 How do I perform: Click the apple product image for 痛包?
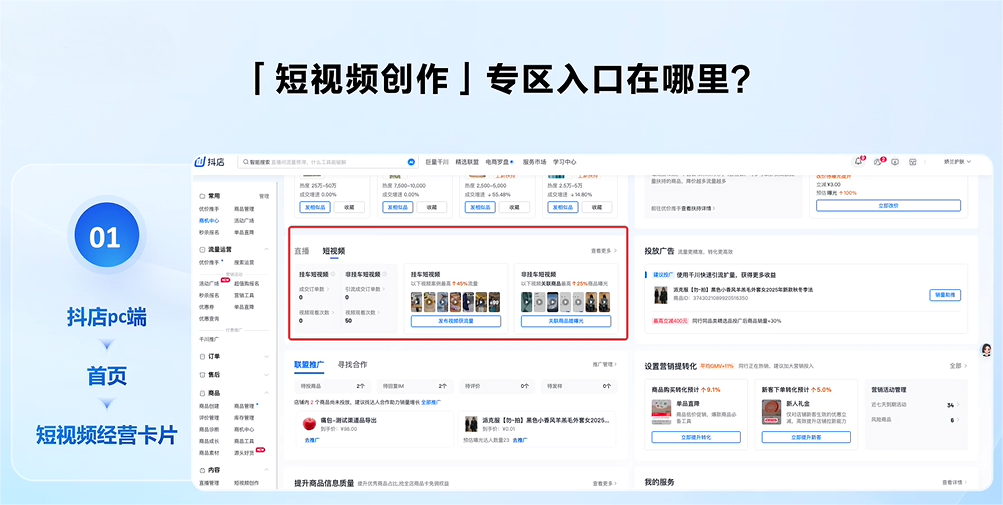pyautogui.click(x=310, y=424)
